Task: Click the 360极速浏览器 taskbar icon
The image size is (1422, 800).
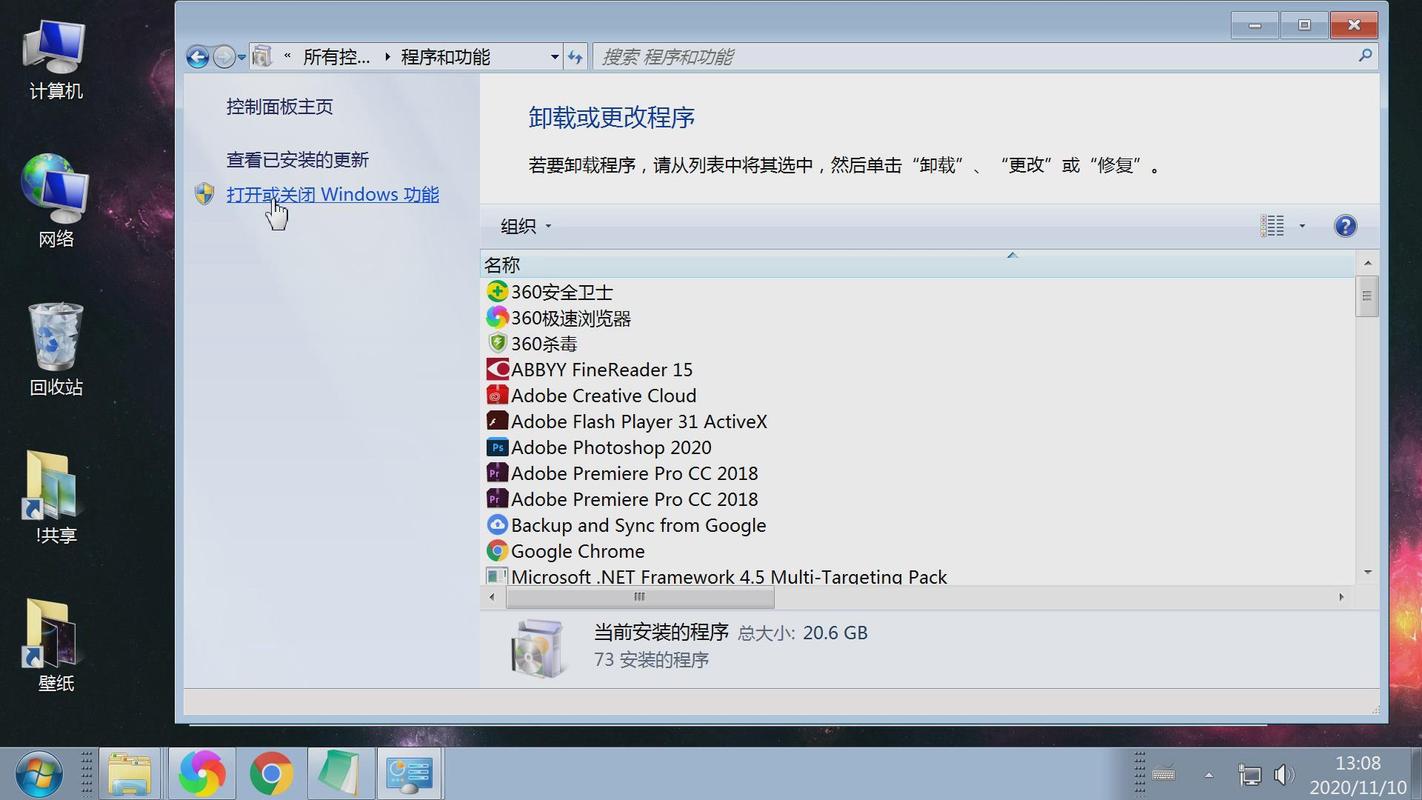Action: 201,772
